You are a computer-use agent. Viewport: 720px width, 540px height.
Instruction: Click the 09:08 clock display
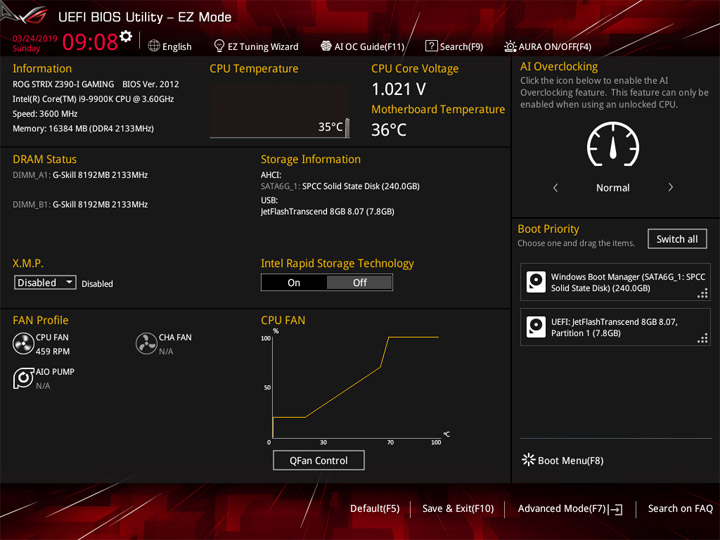(x=90, y=42)
